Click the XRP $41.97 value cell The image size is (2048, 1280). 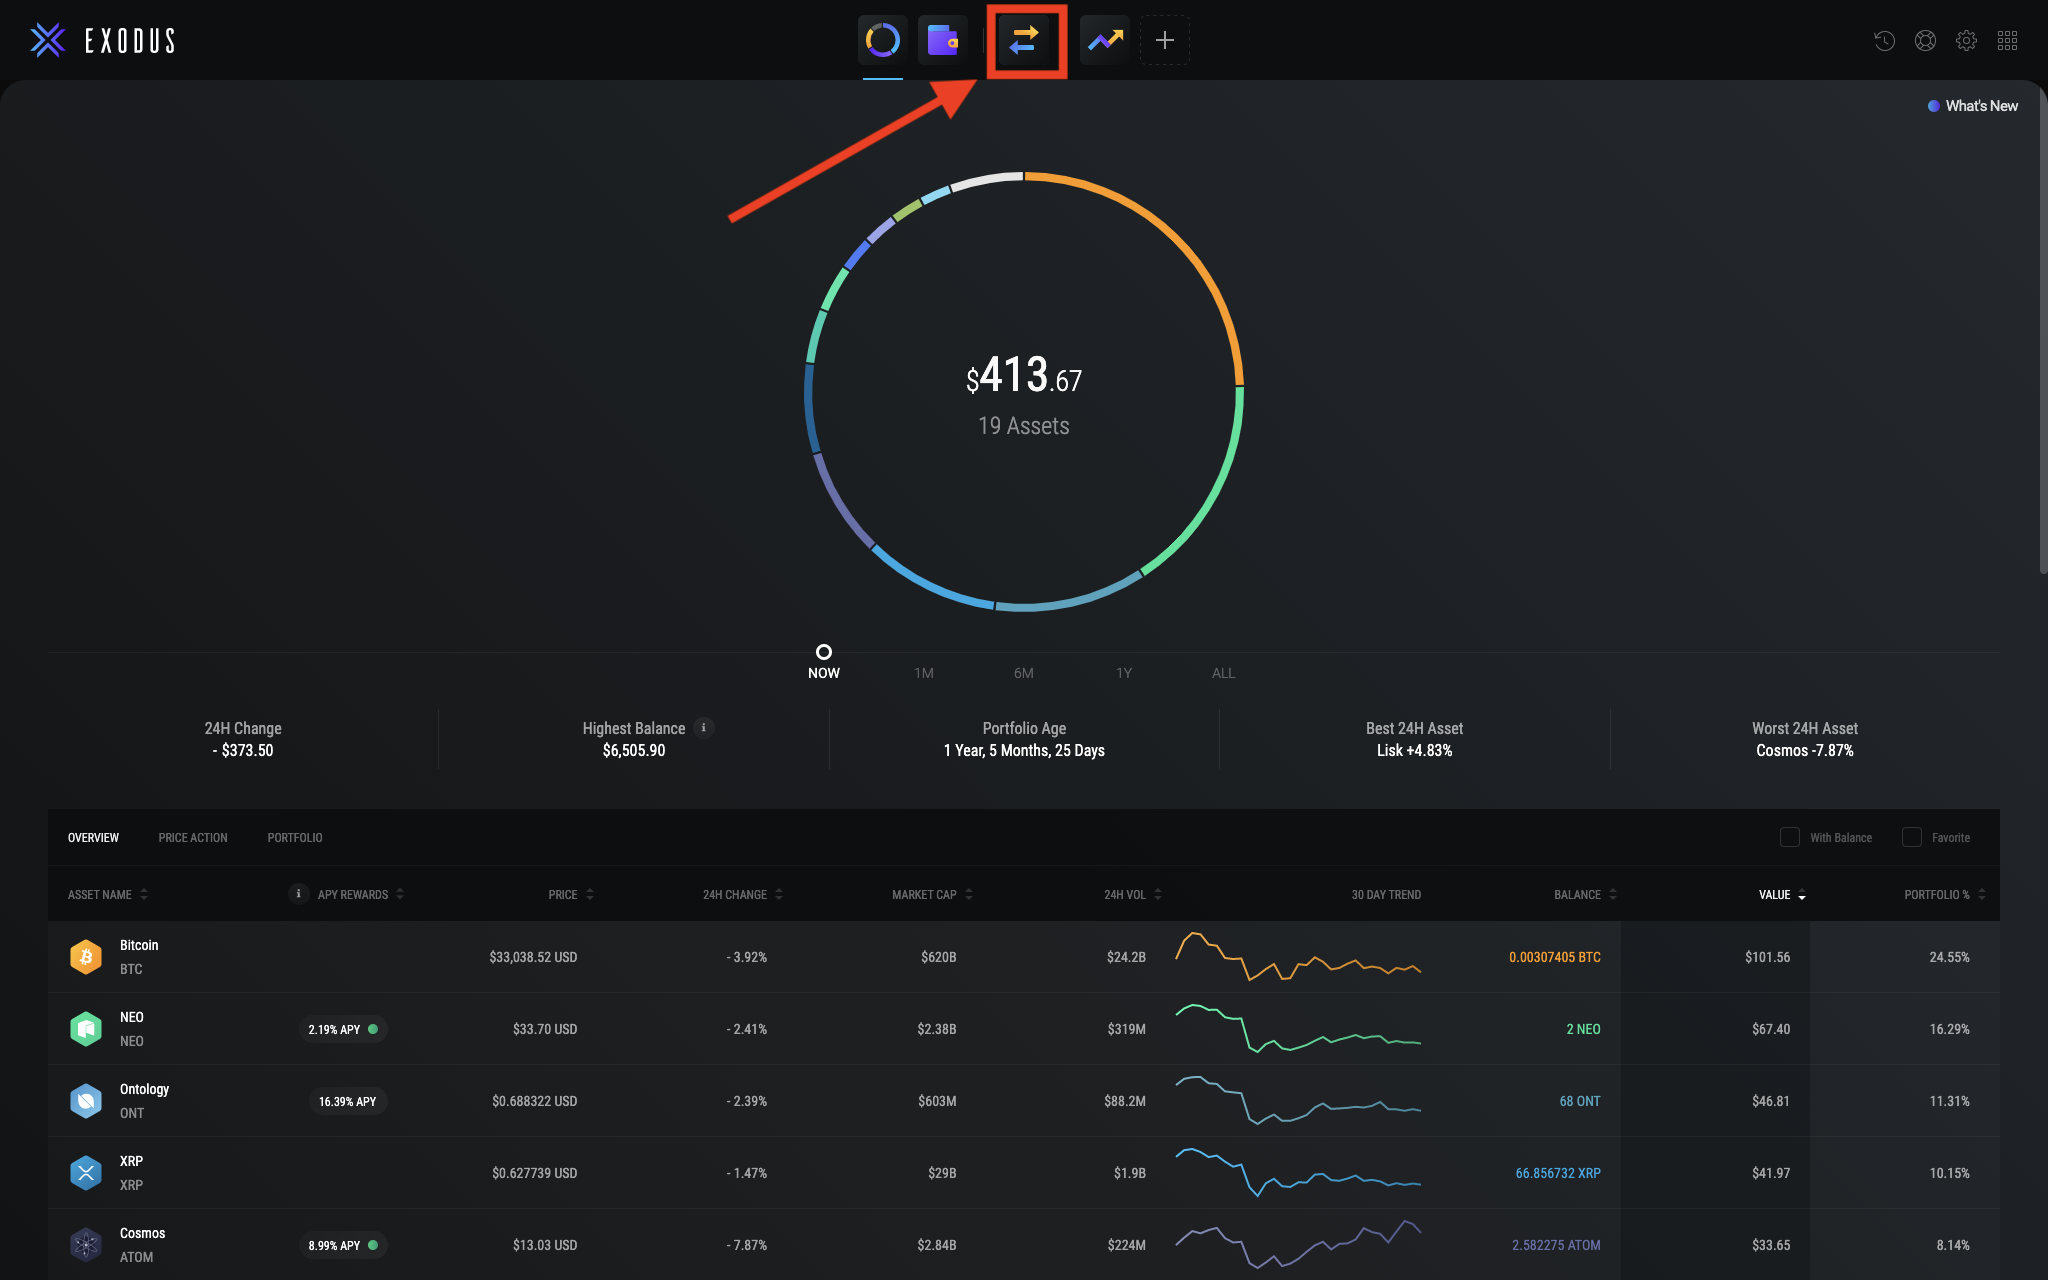pos(1771,1173)
